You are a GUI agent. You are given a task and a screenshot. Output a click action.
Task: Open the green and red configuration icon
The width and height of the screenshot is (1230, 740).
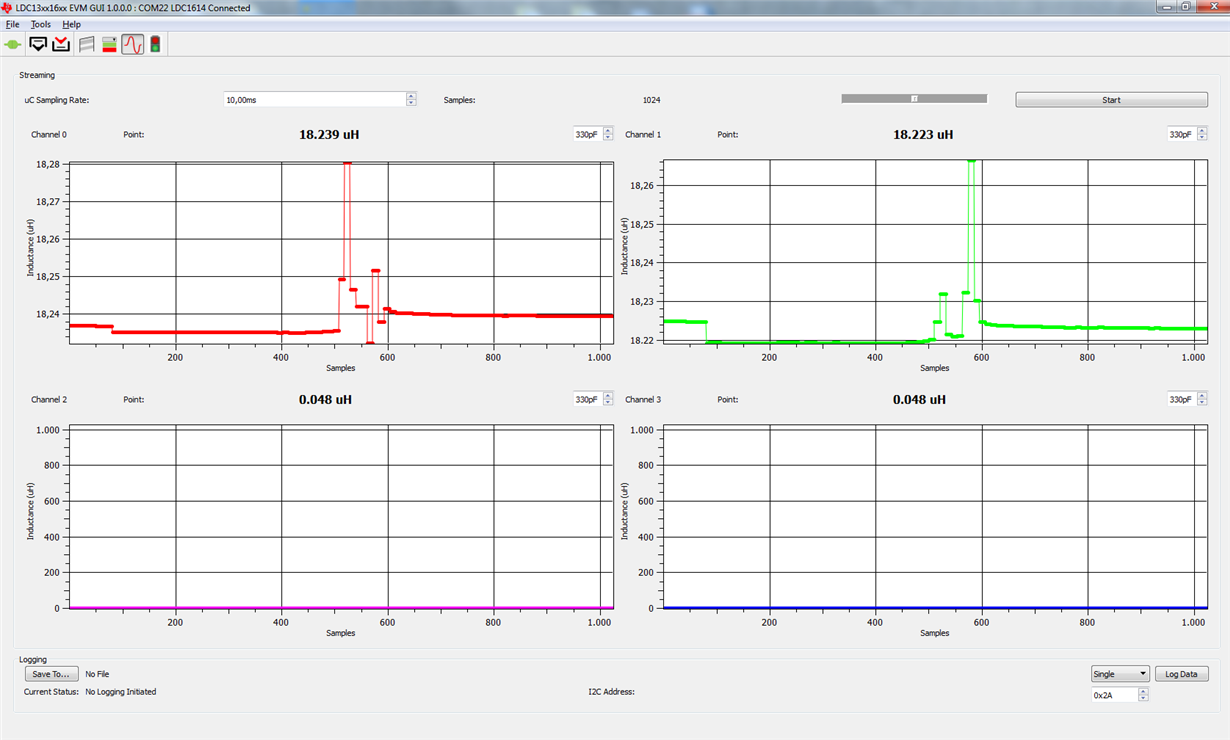(109, 44)
